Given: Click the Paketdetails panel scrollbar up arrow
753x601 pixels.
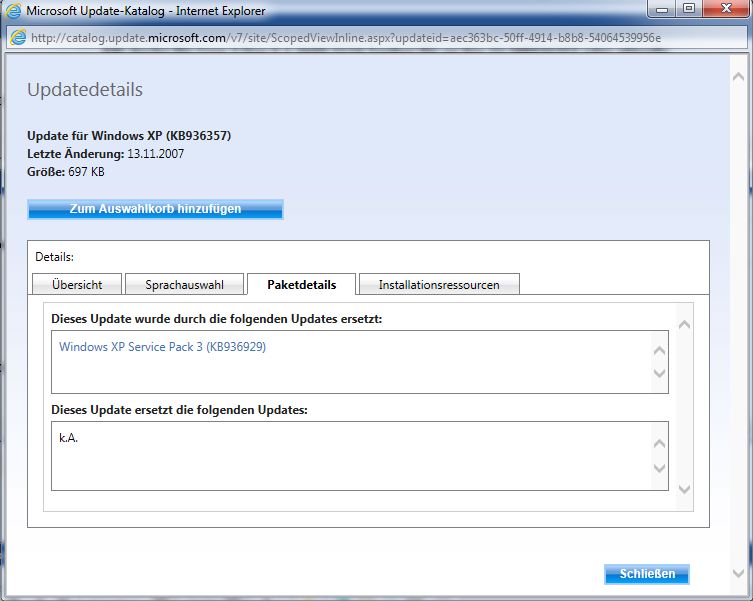Looking at the screenshot, I should [684, 325].
